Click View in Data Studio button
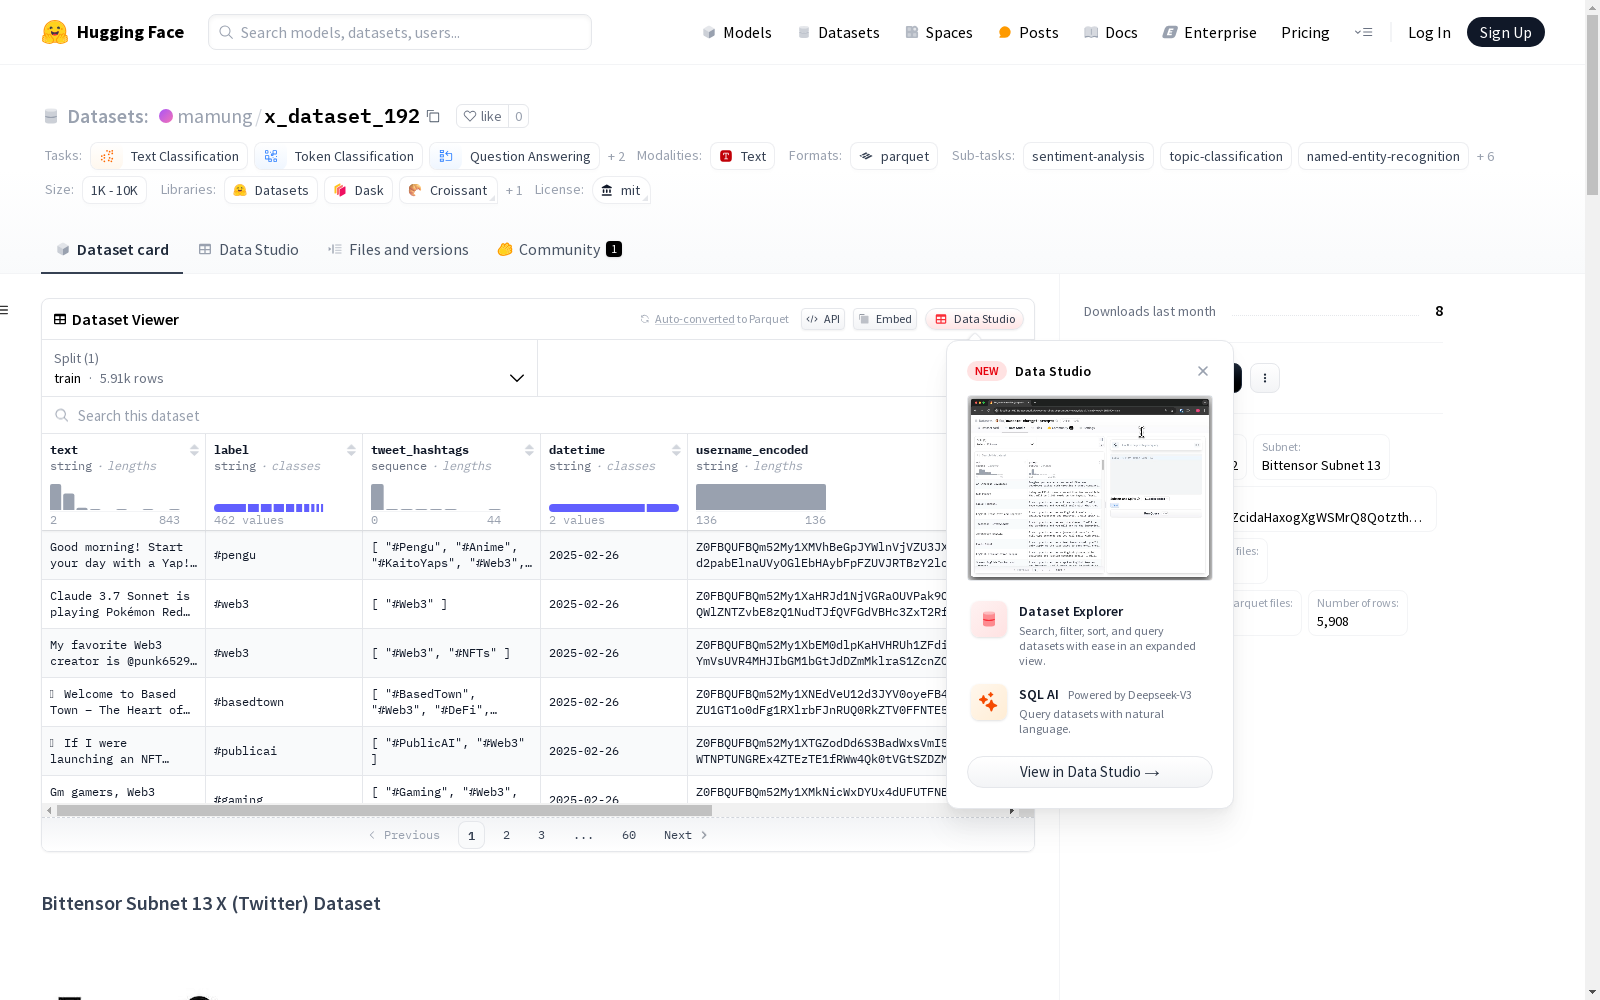This screenshot has width=1600, height=1000. coord(1089,772)
